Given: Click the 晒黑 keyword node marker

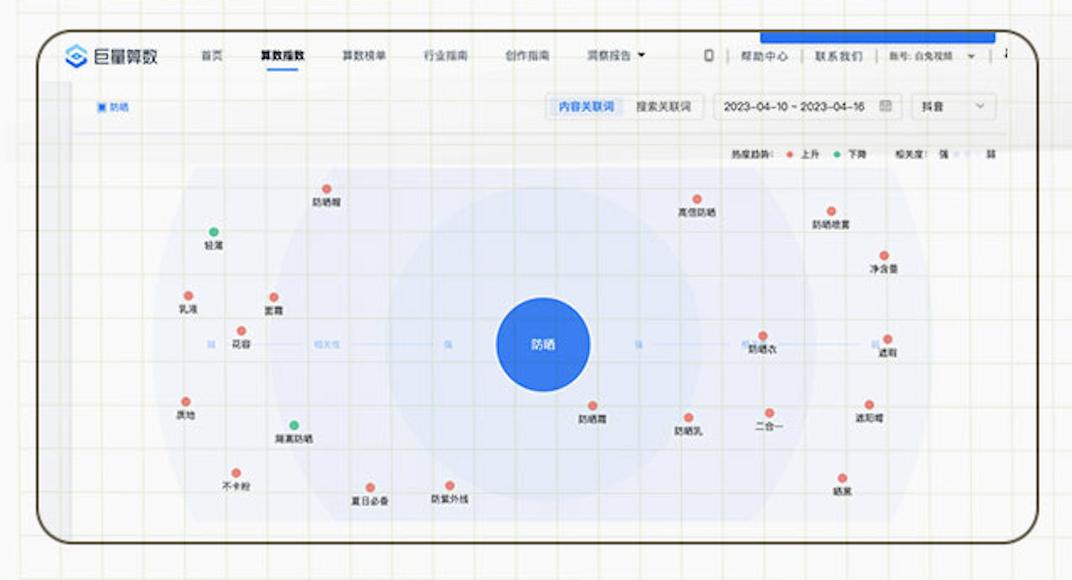Looking at the screenshot, I should point(841,477).
